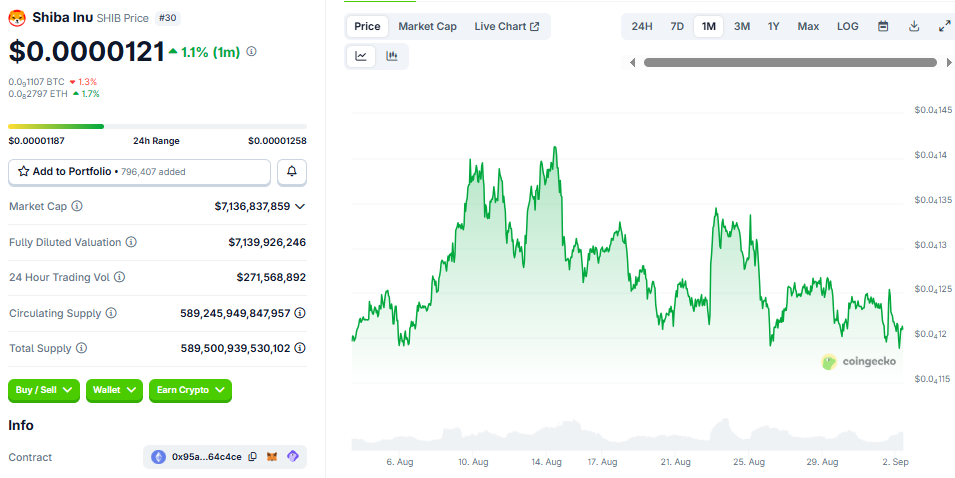Click the 2797 ETH price line
Screen dimensions: 955x478
[x=38, y=94]
